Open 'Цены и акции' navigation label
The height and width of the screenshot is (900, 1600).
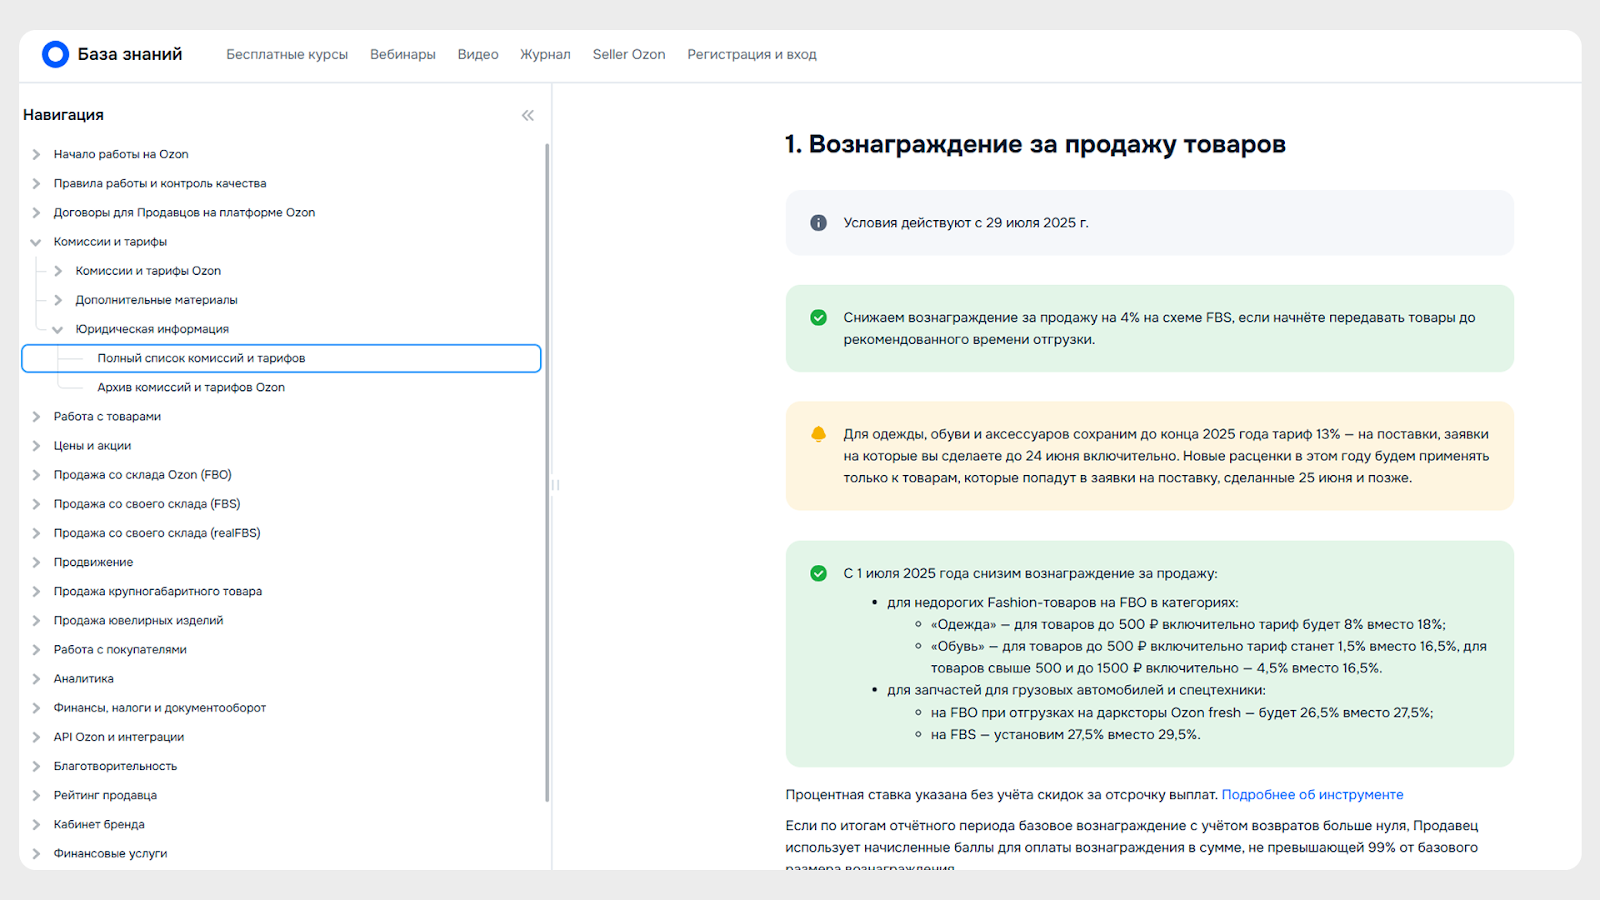(x=92, y=446)
